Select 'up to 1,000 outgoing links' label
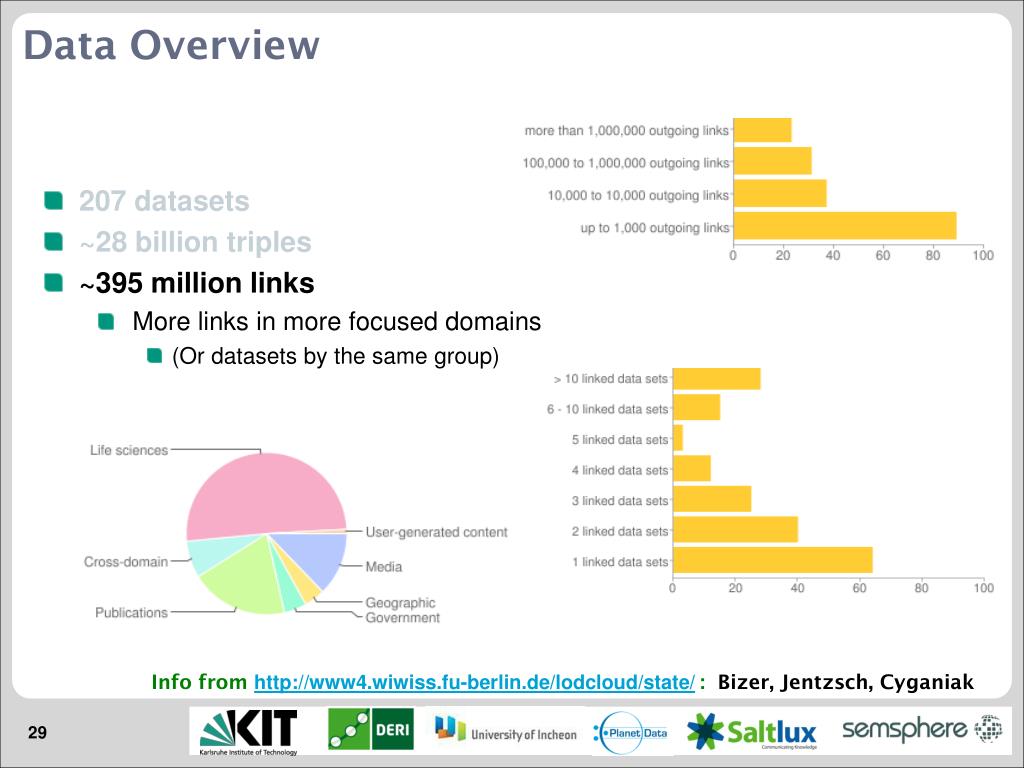 pyautogui.click(x=654, y=228)
